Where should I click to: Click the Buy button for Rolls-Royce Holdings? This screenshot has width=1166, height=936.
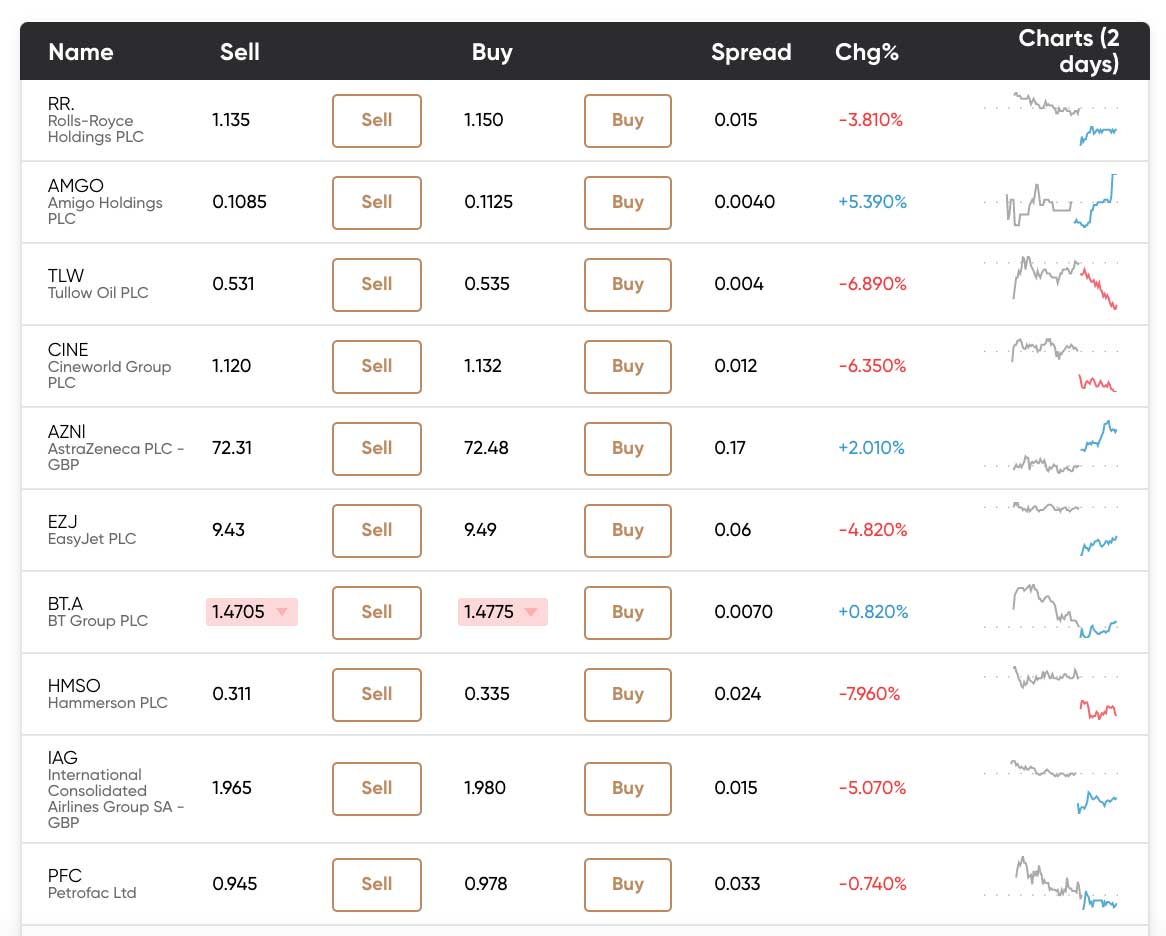point(628,120)
